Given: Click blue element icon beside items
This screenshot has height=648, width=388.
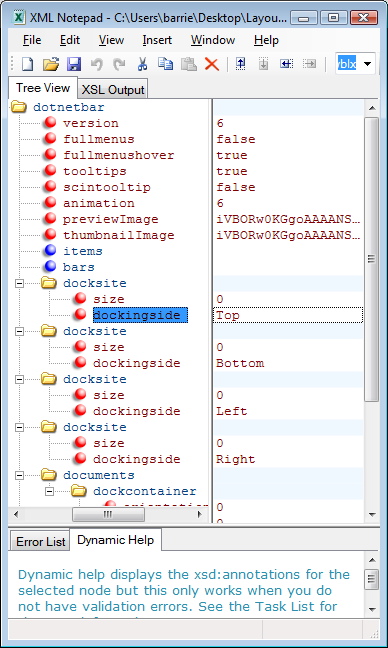Looking at the screenshot, I should (50, 251).
